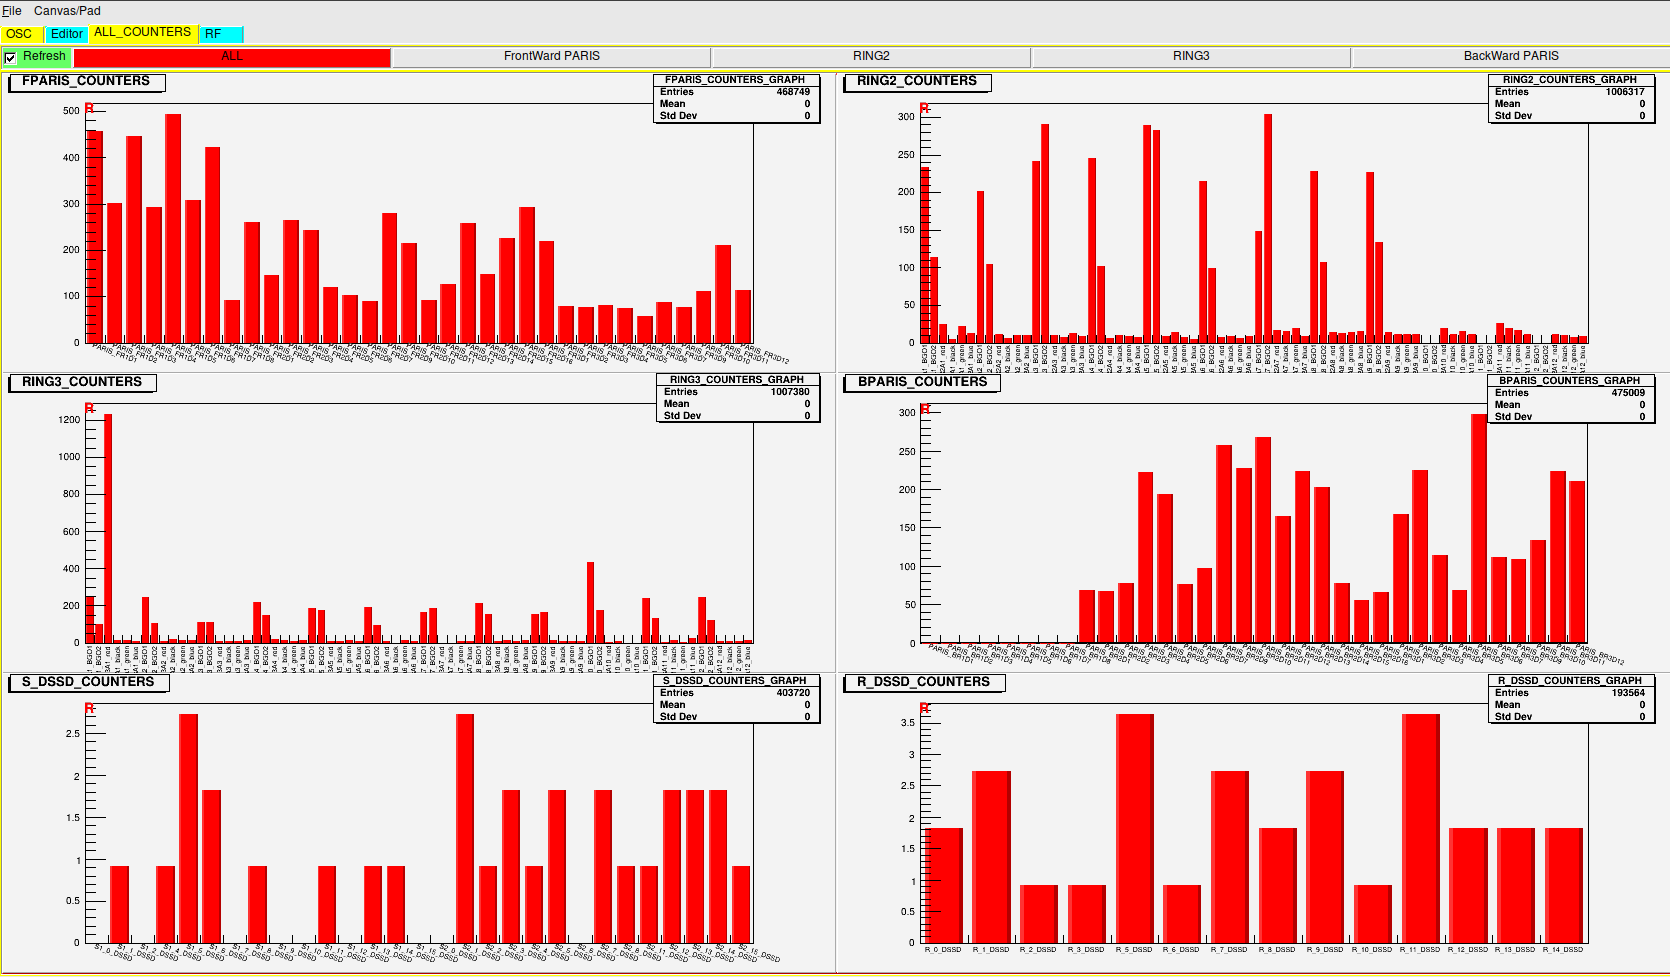Switch to the OSC tab
Viewport: 1670px width, 977px height.
[x=20, y=34]
